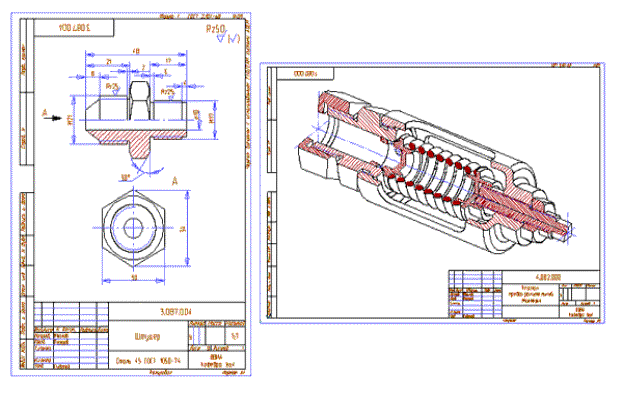Click the Rz25 roughness mark on left thread
Viewport: 623px width, 393px height.
tap(113, 88)
